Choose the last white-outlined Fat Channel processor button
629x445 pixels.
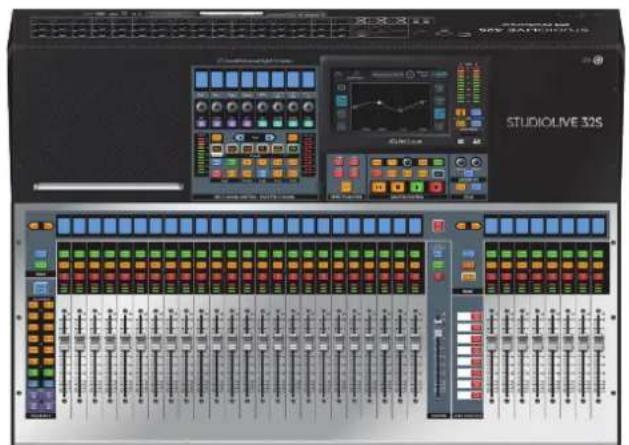(293, 149)
